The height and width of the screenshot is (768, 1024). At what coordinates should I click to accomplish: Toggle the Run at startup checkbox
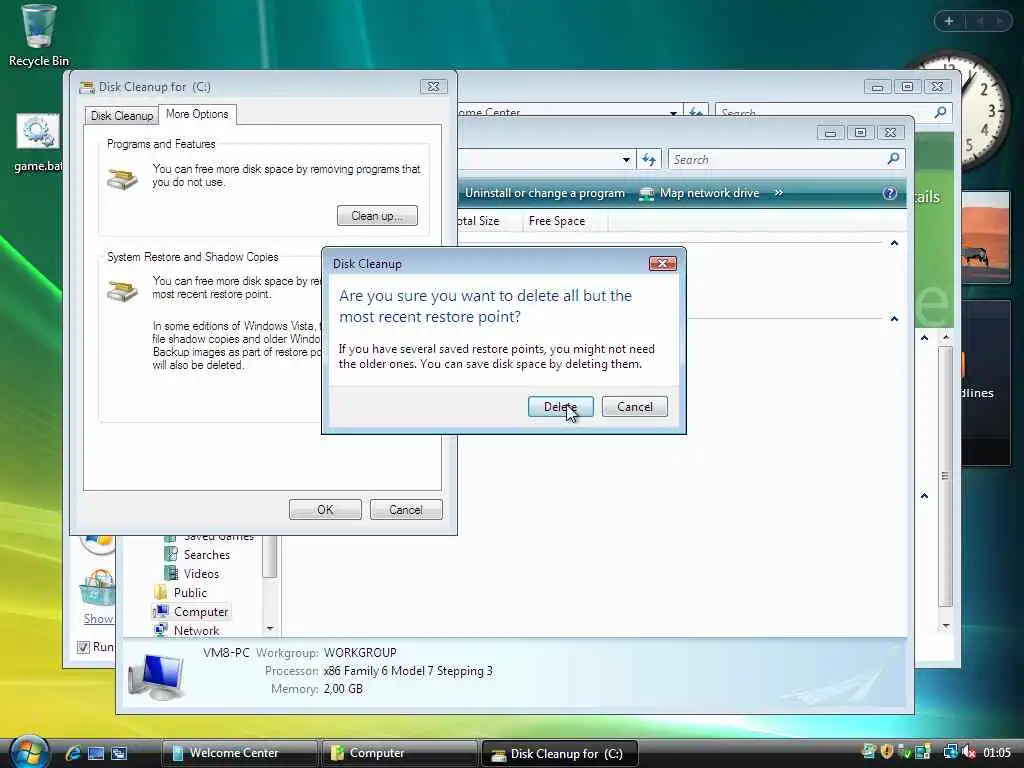point(83,647)
